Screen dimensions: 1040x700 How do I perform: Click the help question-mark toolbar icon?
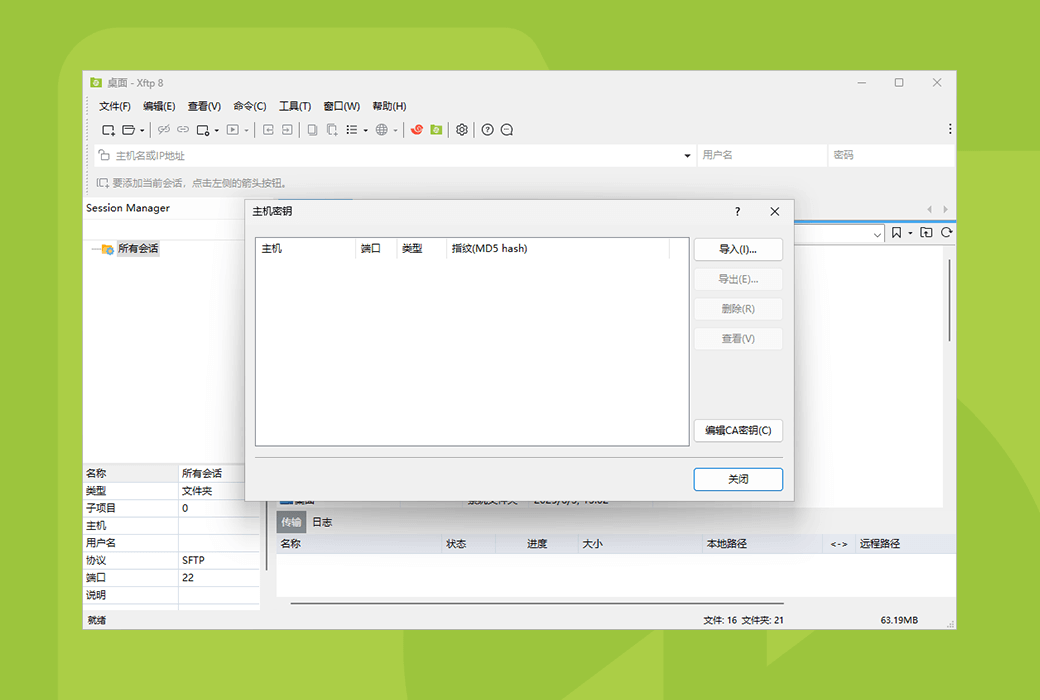[488, 130]
